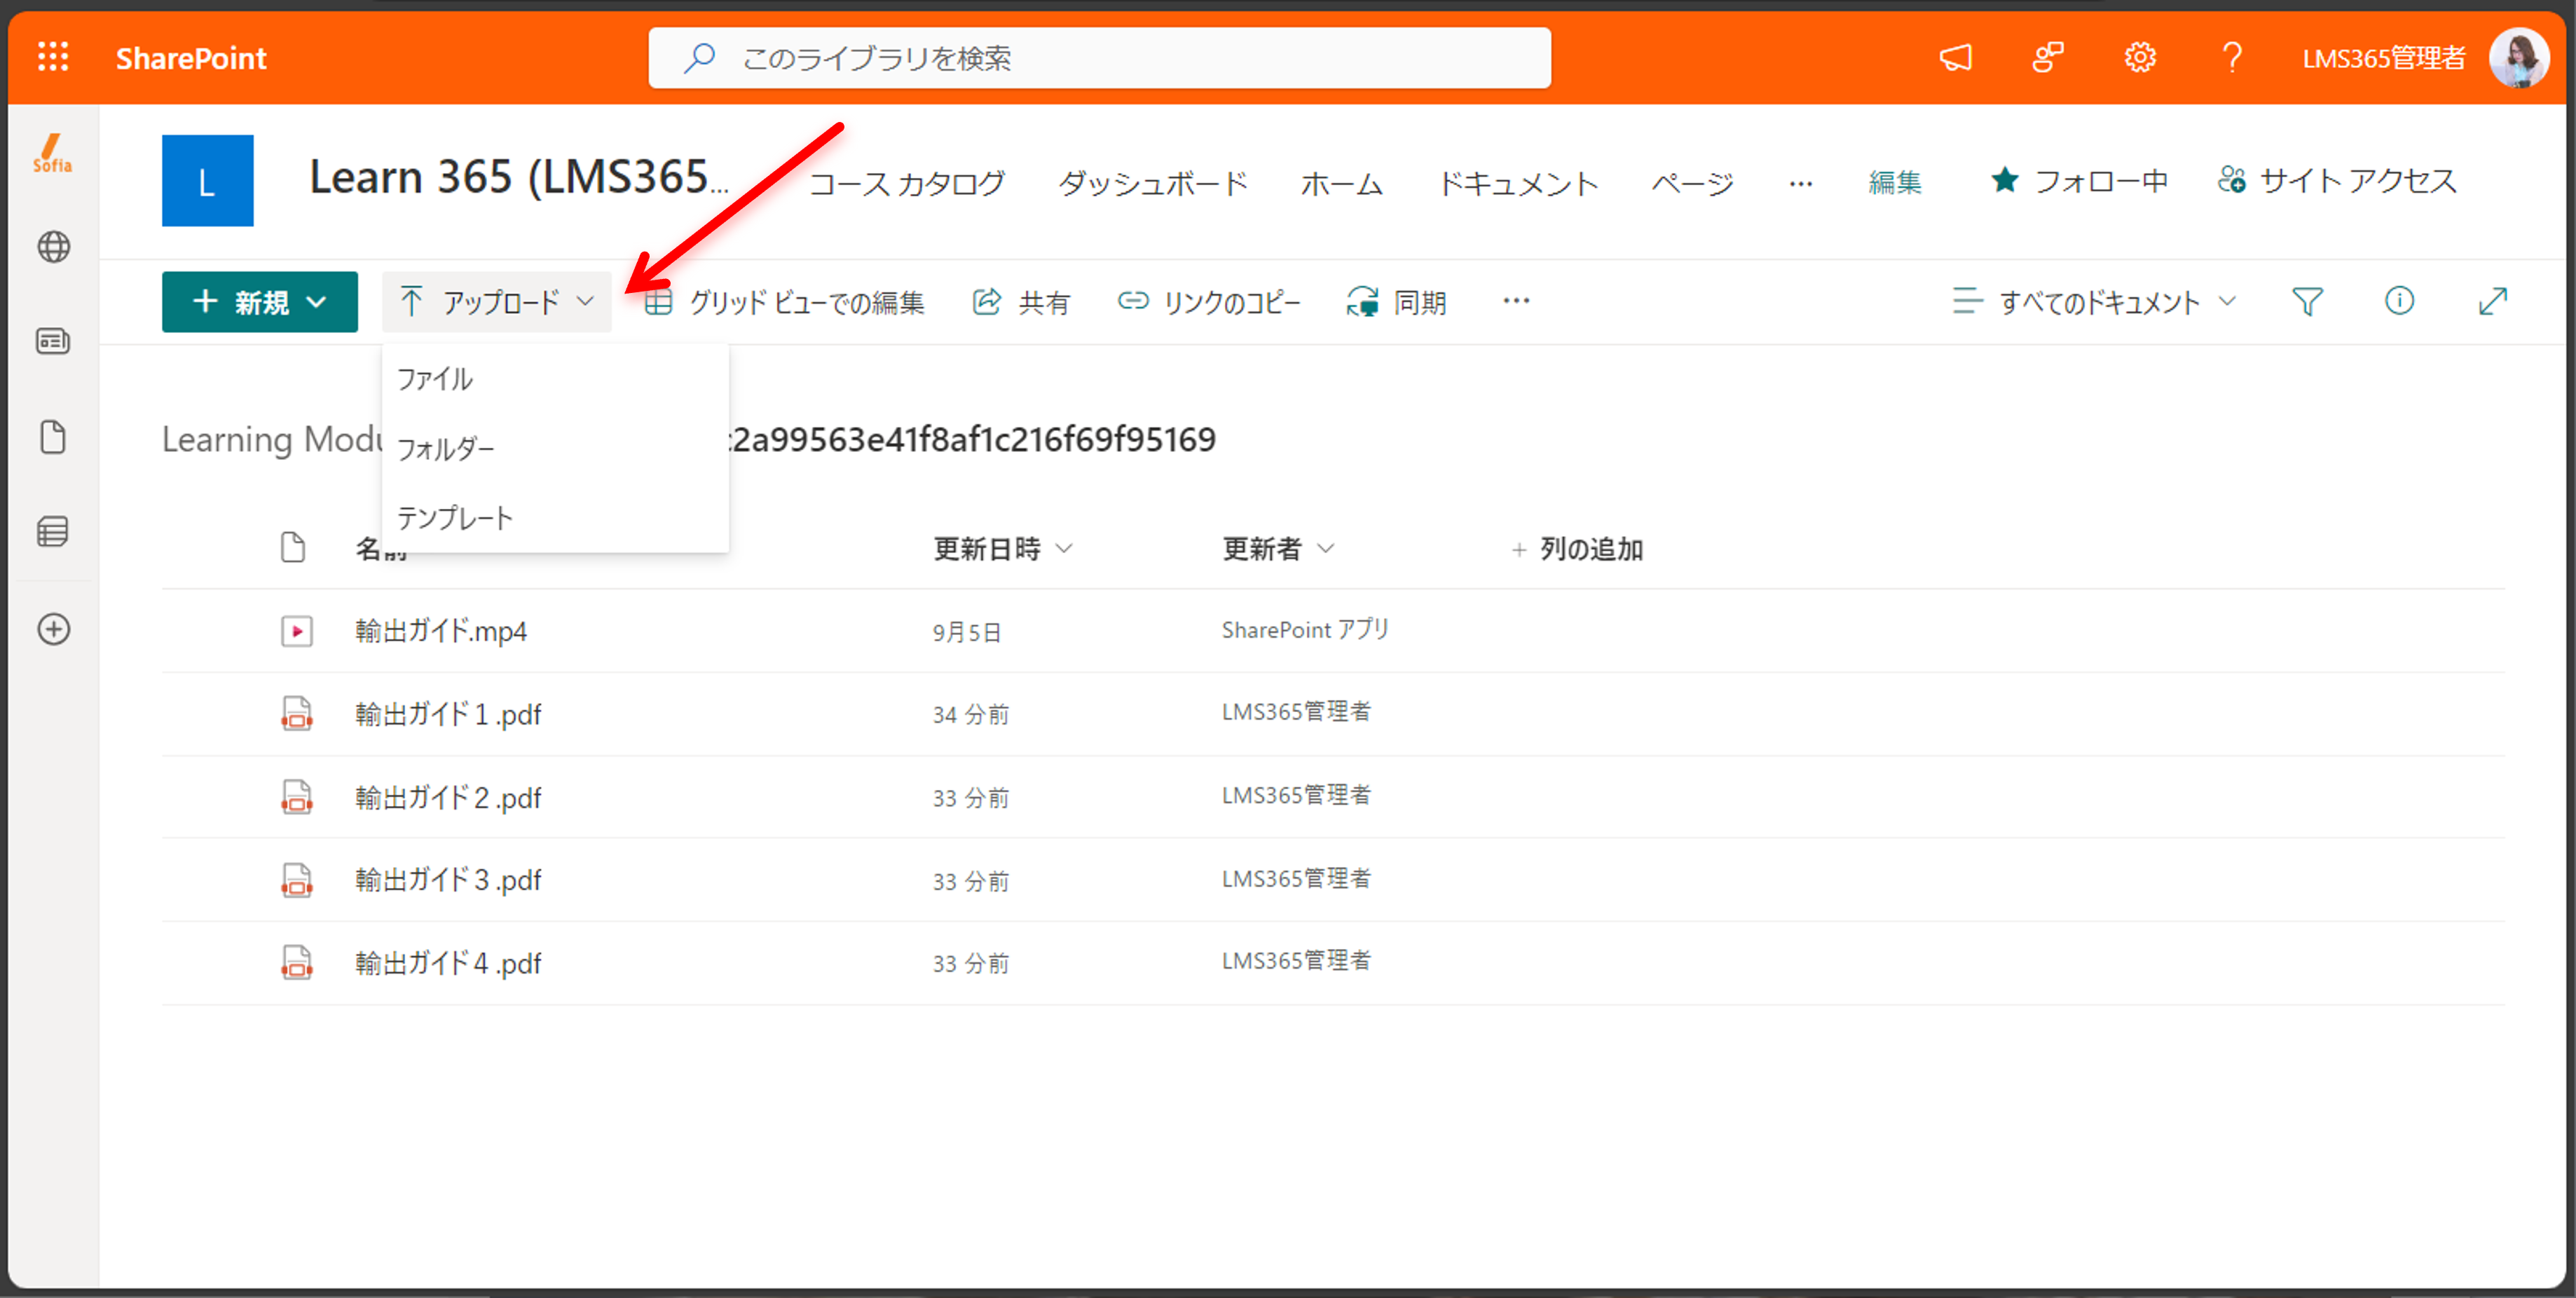The height and width of the screenshot is (1298, 2576).
Task: Go to the コース カタログ nav tab
Action: click(906, 183)
